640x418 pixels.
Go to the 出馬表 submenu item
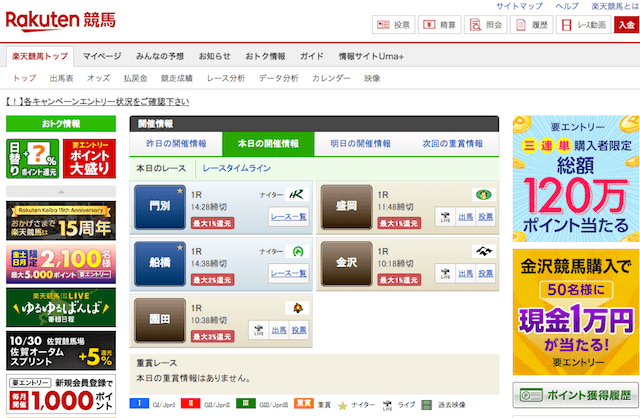click(62, 78)
